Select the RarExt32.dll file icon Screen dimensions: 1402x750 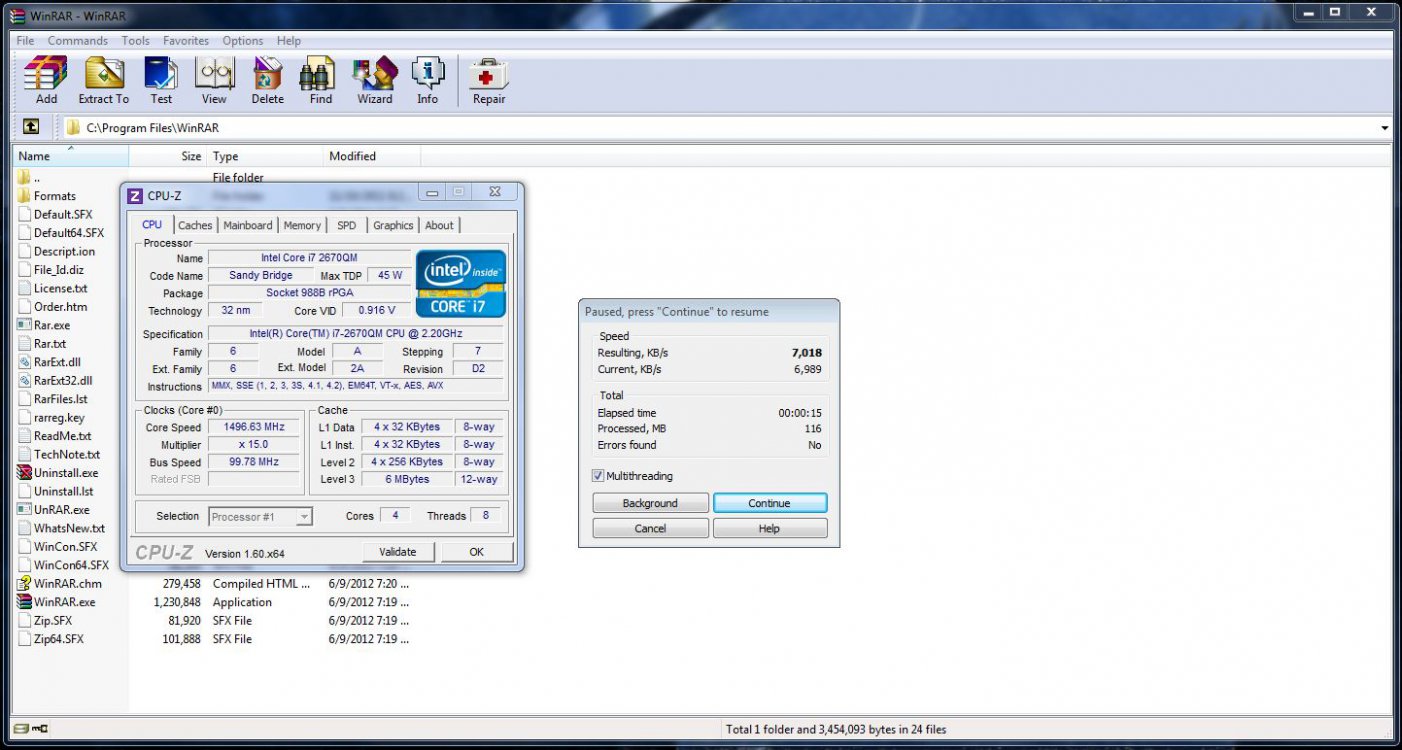tap(24, 381)
